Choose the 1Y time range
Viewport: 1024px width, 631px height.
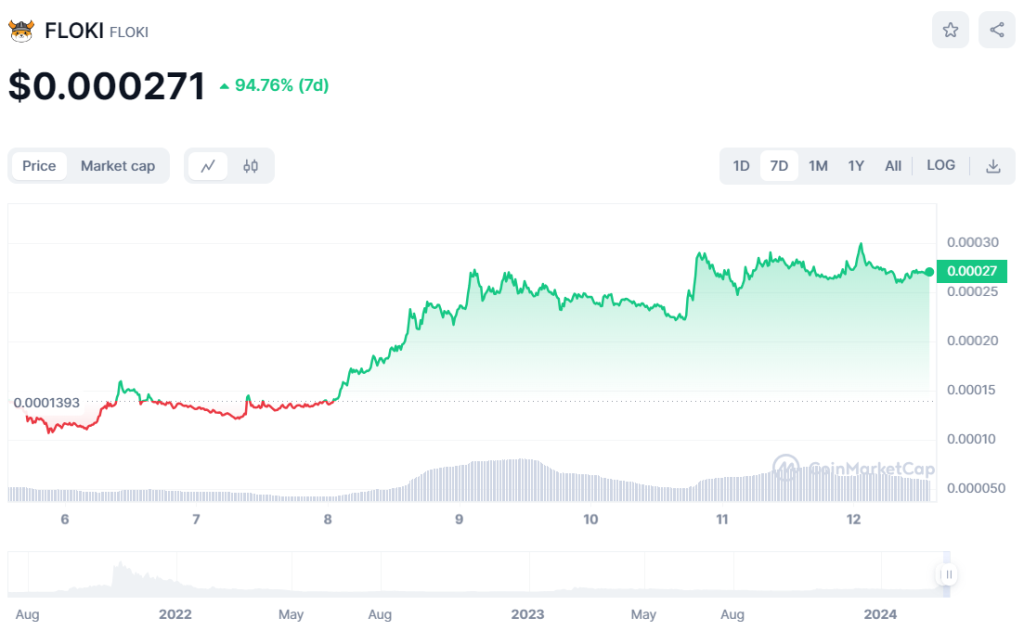856,166
